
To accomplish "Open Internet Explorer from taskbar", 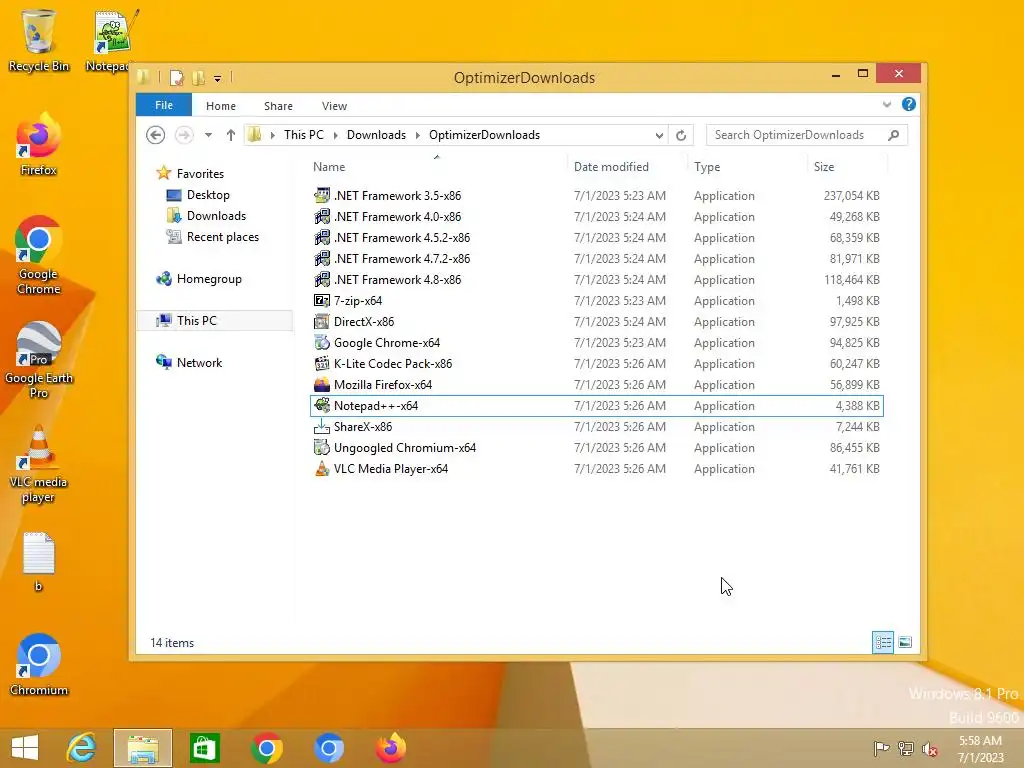I will pyautogui.click(x=82, y=748).
